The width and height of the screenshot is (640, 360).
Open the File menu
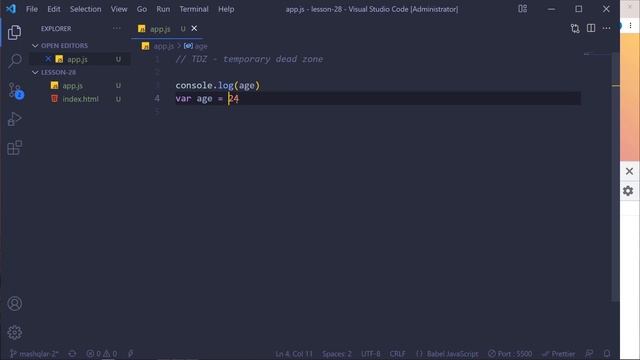coord(31,9)
